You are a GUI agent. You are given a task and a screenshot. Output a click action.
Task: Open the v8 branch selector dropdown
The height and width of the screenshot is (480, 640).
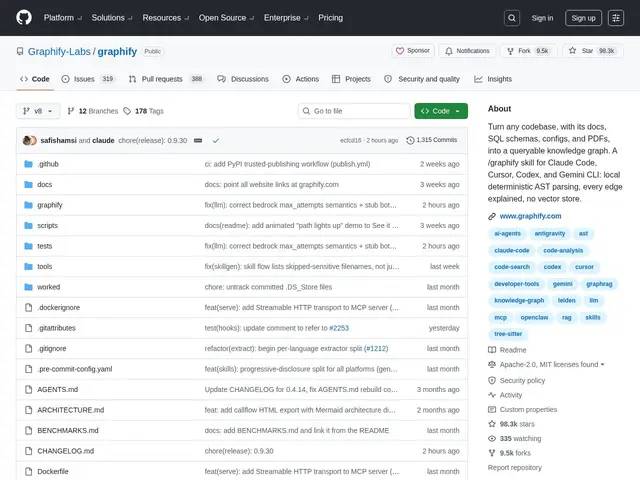[x=38, y=111]
